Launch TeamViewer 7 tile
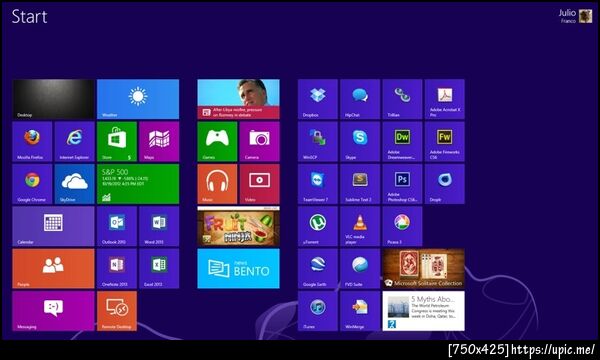 [x=318, y=184]
